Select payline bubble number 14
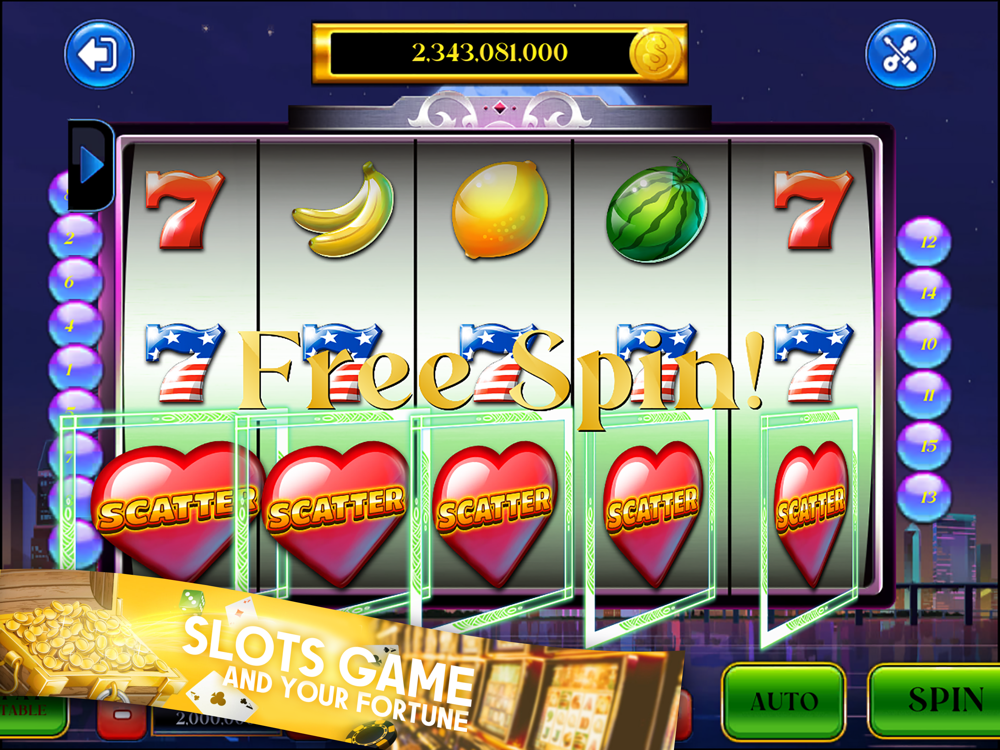Image resolution: width=1000 pixels, height=750 pixels. (924, 292)
